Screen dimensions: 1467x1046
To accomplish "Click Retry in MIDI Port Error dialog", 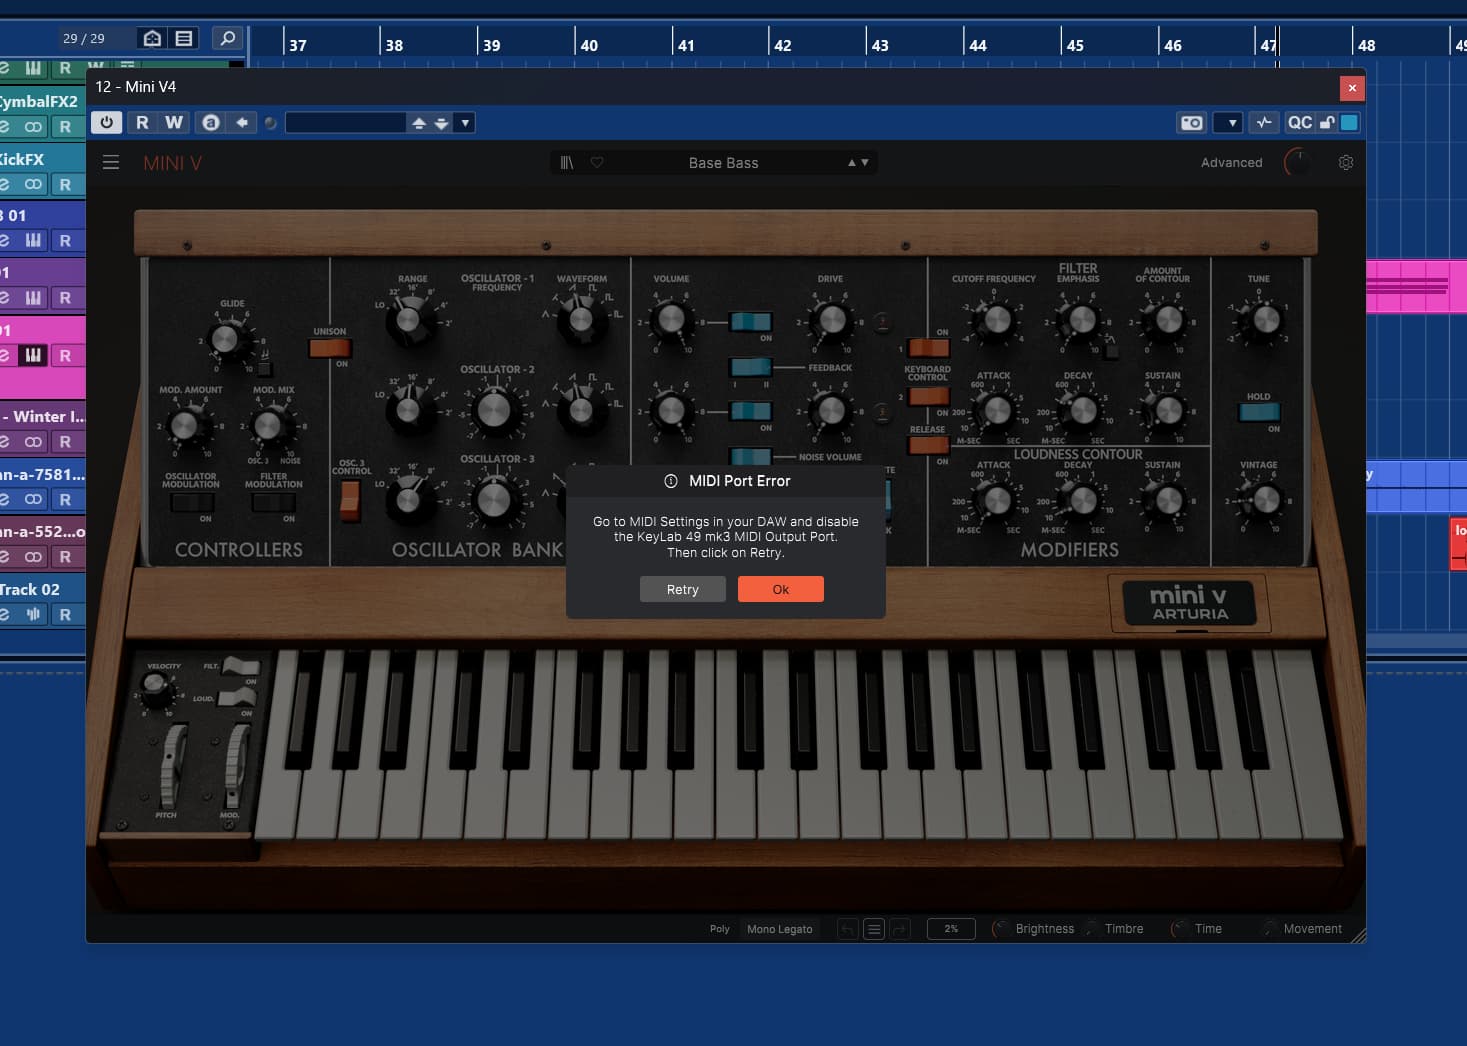I will point(683,589).
